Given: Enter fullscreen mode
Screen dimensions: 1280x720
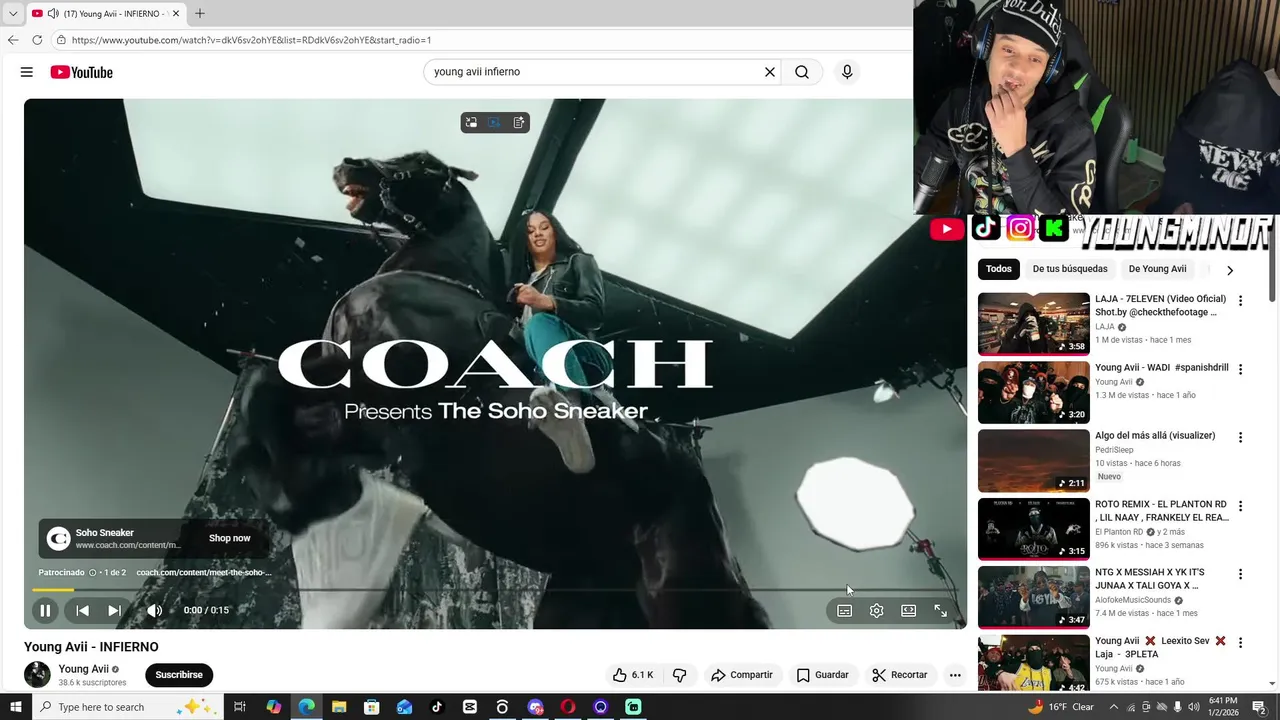Looking at the screenshot, I should point(941,610).
